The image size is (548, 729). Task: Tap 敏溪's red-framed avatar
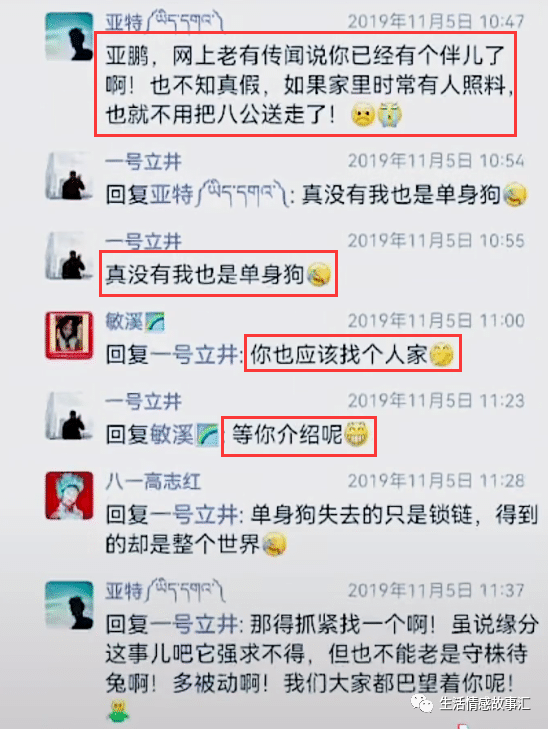(x=69, y=336)
